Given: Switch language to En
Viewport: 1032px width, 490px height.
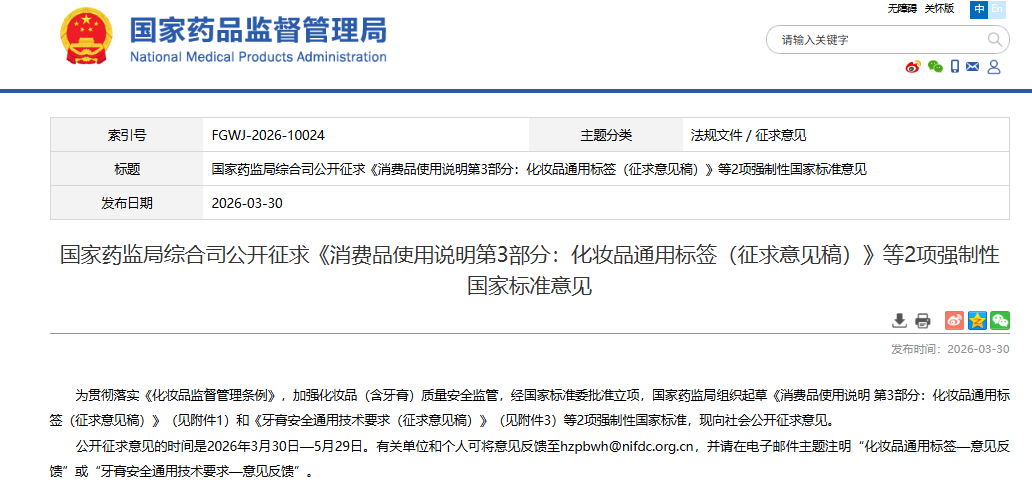Looking at the screenshot, I should (x=997, y=9).
